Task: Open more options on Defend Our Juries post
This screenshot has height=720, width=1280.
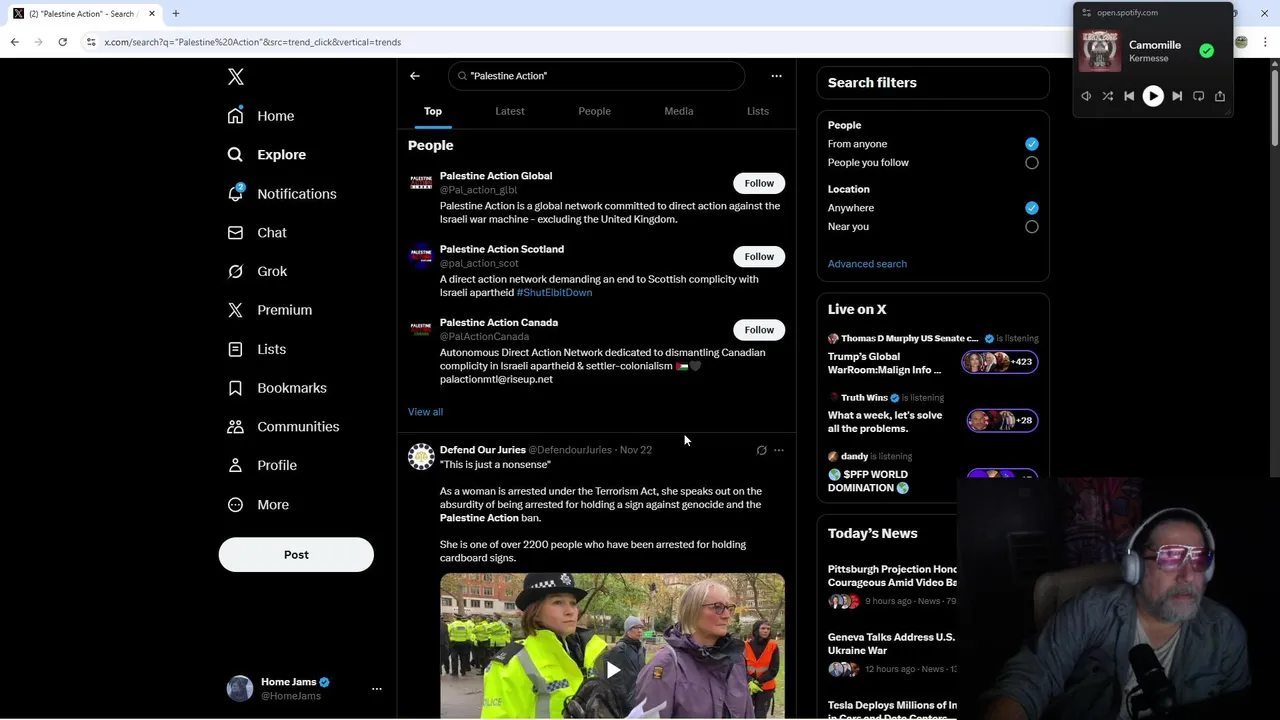Action: (x=779, y=450)
